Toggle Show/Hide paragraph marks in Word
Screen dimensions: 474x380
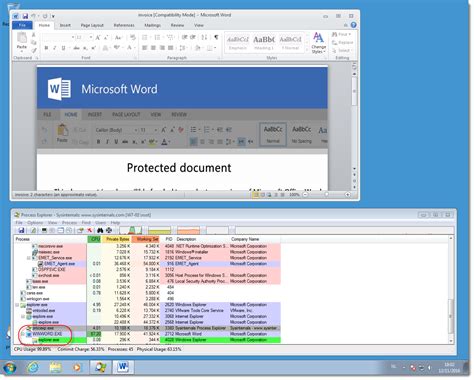coord(216,37)
